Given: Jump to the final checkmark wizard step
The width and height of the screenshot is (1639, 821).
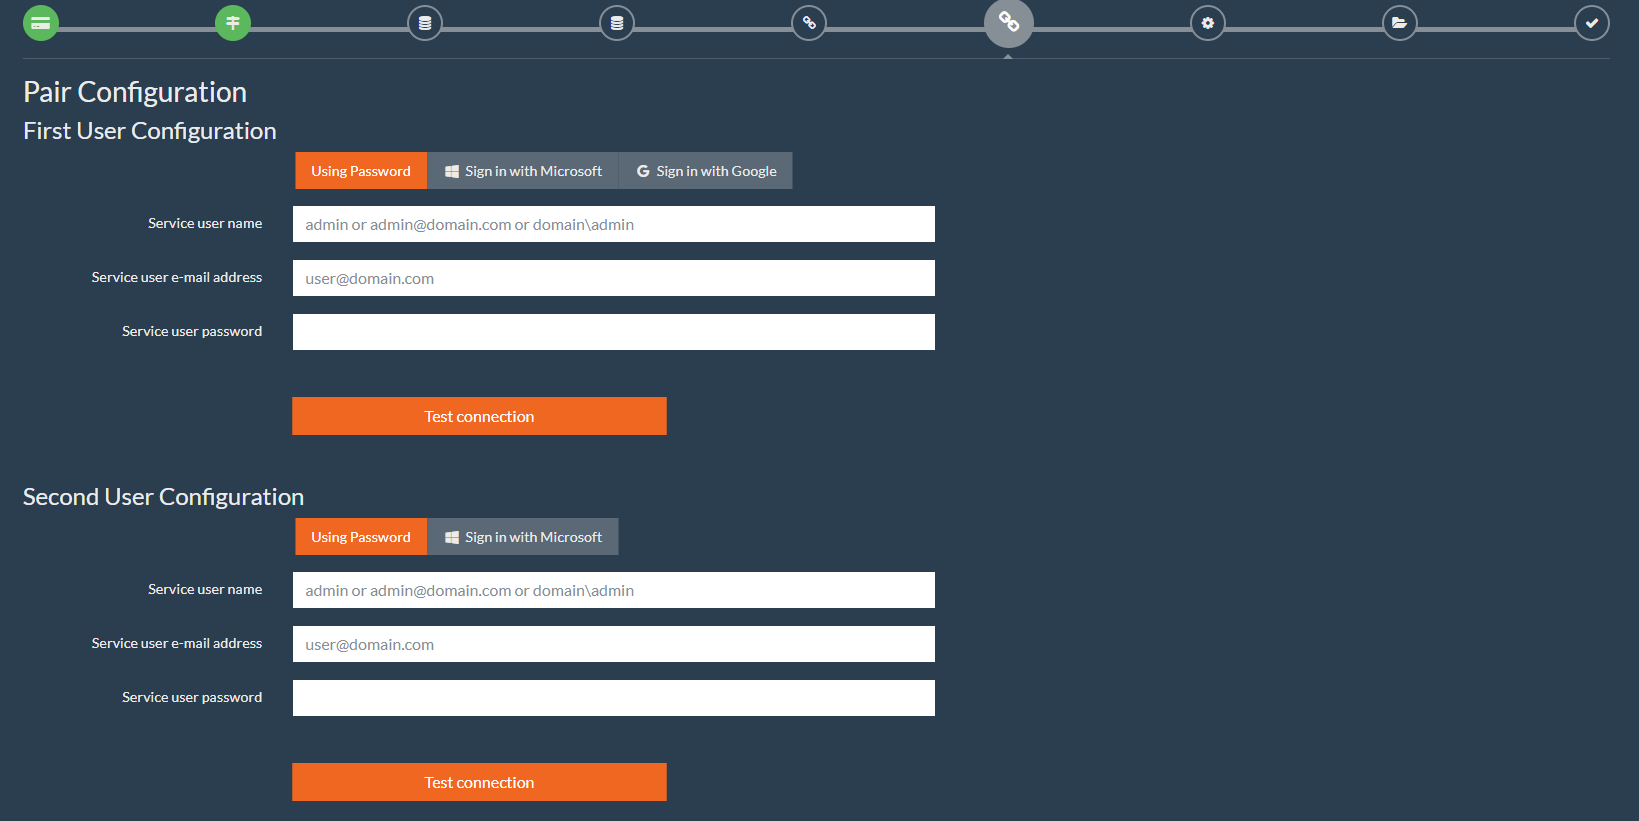Looking at the screenshot, I should pyautogui.click(x=1592, y=23).
